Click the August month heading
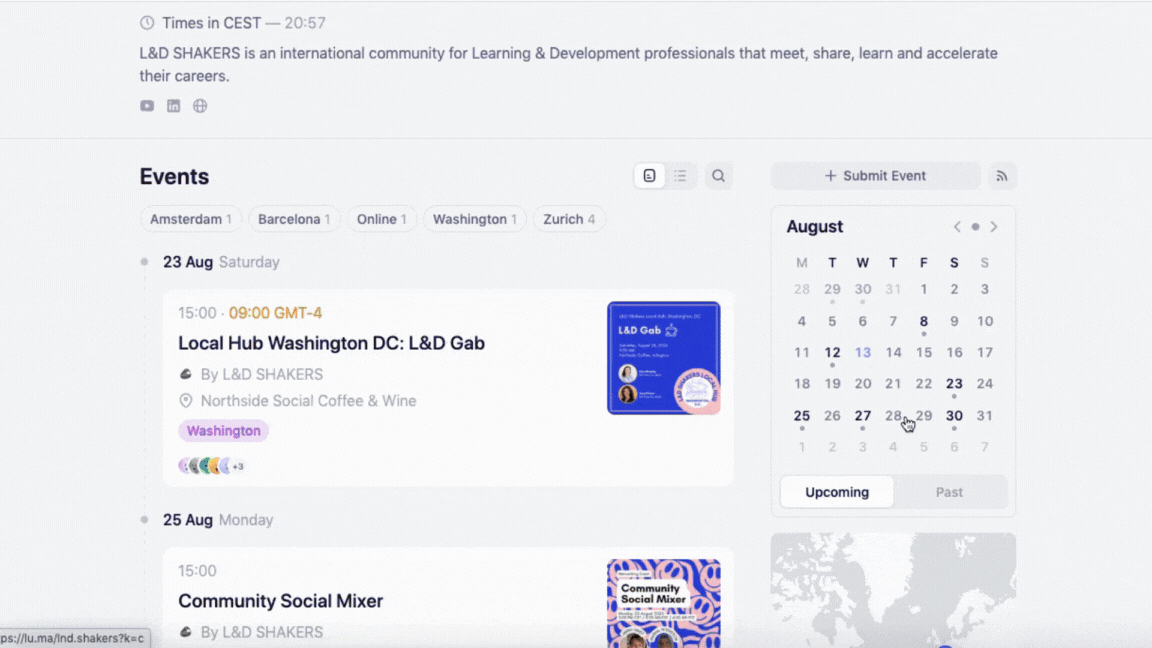This screenshot has width=1152, height=648. (815, 227)
